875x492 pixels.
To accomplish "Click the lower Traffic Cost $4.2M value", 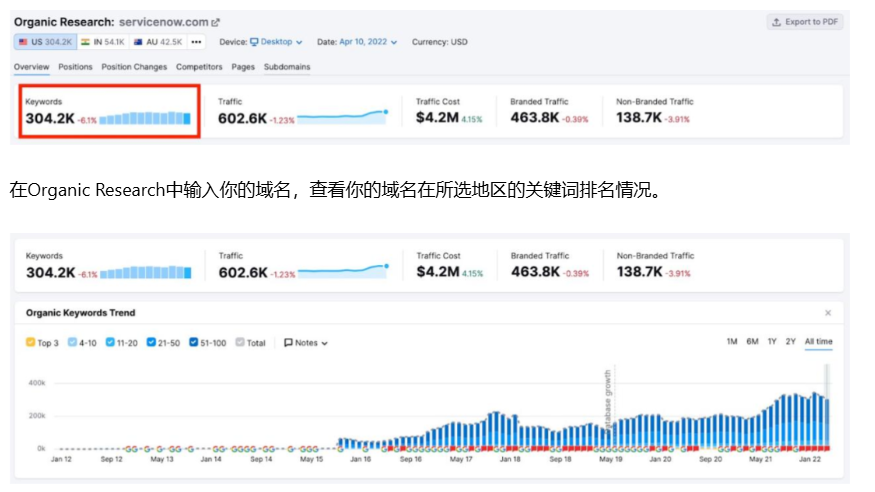I will pos(438,272).
